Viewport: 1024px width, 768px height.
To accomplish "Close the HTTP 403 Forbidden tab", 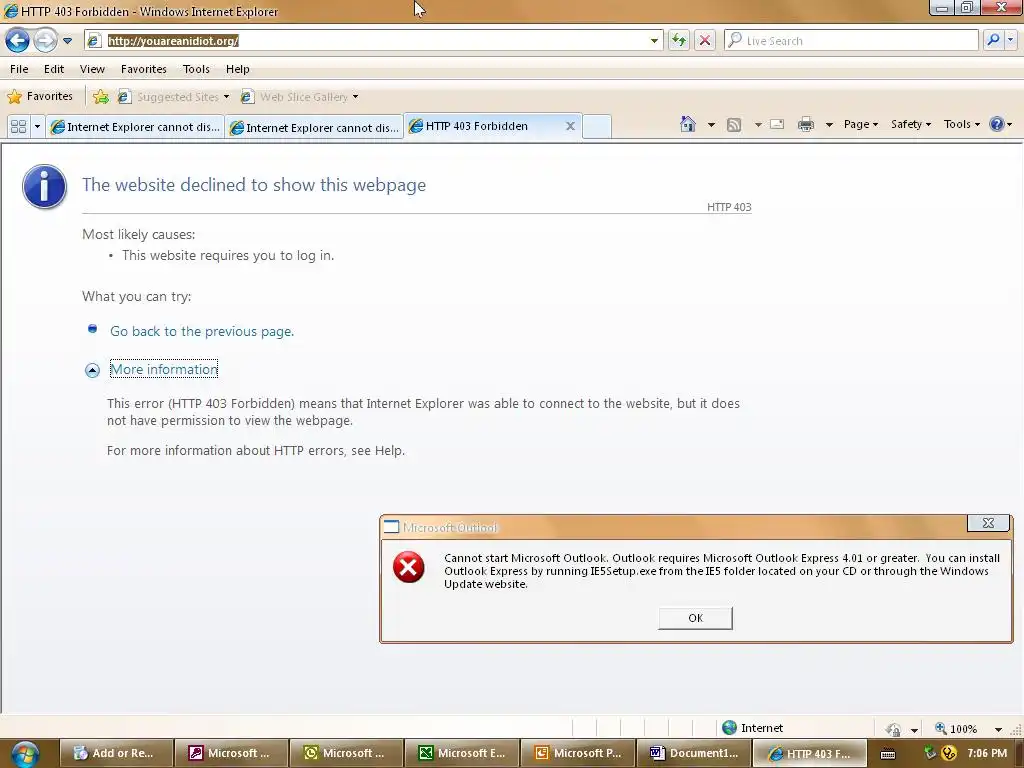I will [x=570, y=126].
